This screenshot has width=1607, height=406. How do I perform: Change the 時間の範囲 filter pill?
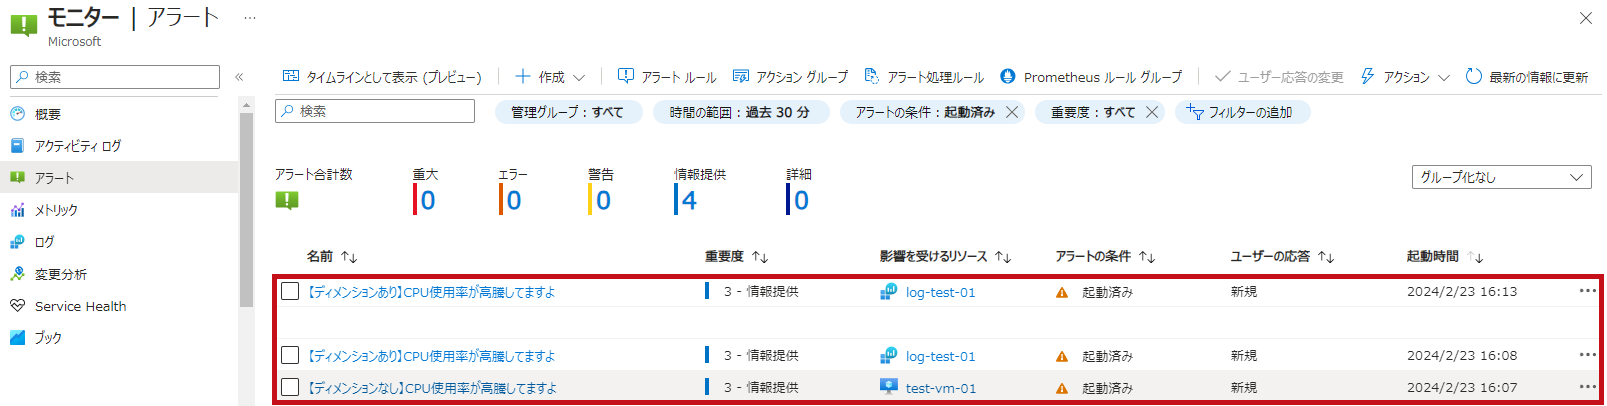tap(739, 112)
